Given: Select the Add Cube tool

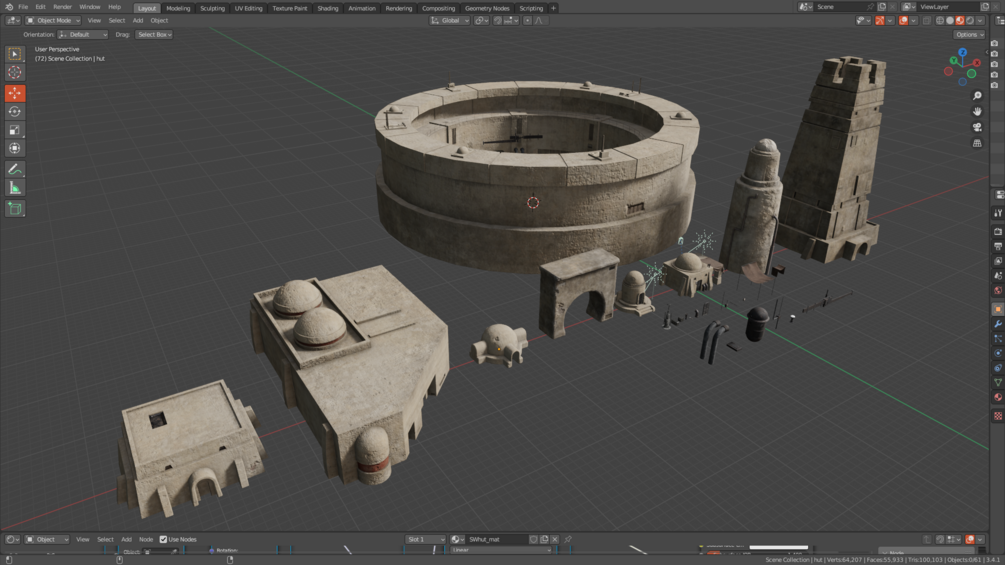Looking at the screenshot, I should tap(15, 208).
